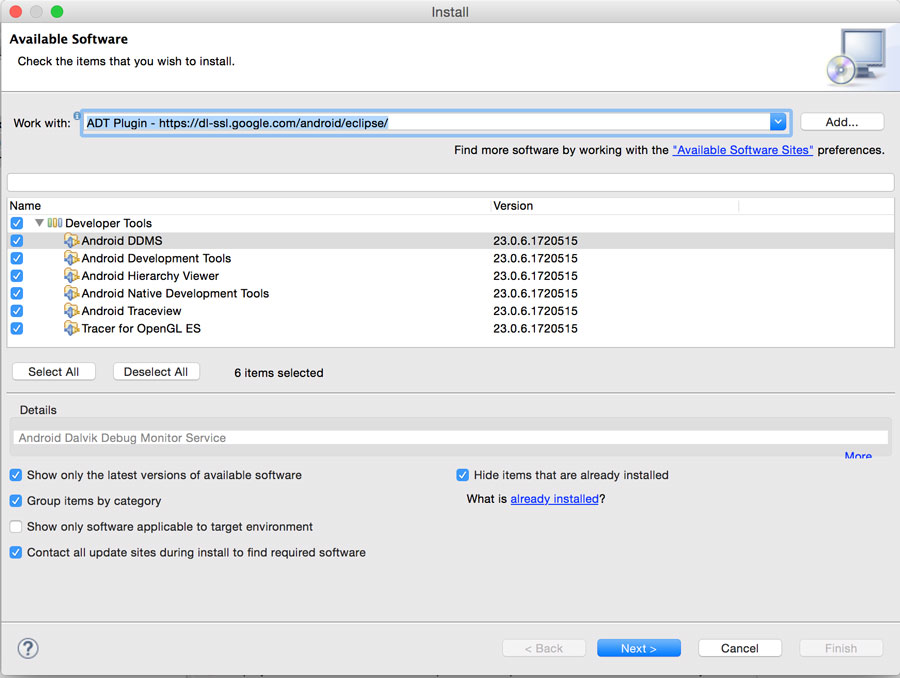This screenshot has height=678, width=900.
Task: Click the Select All button
Action: tap(53, 371)
